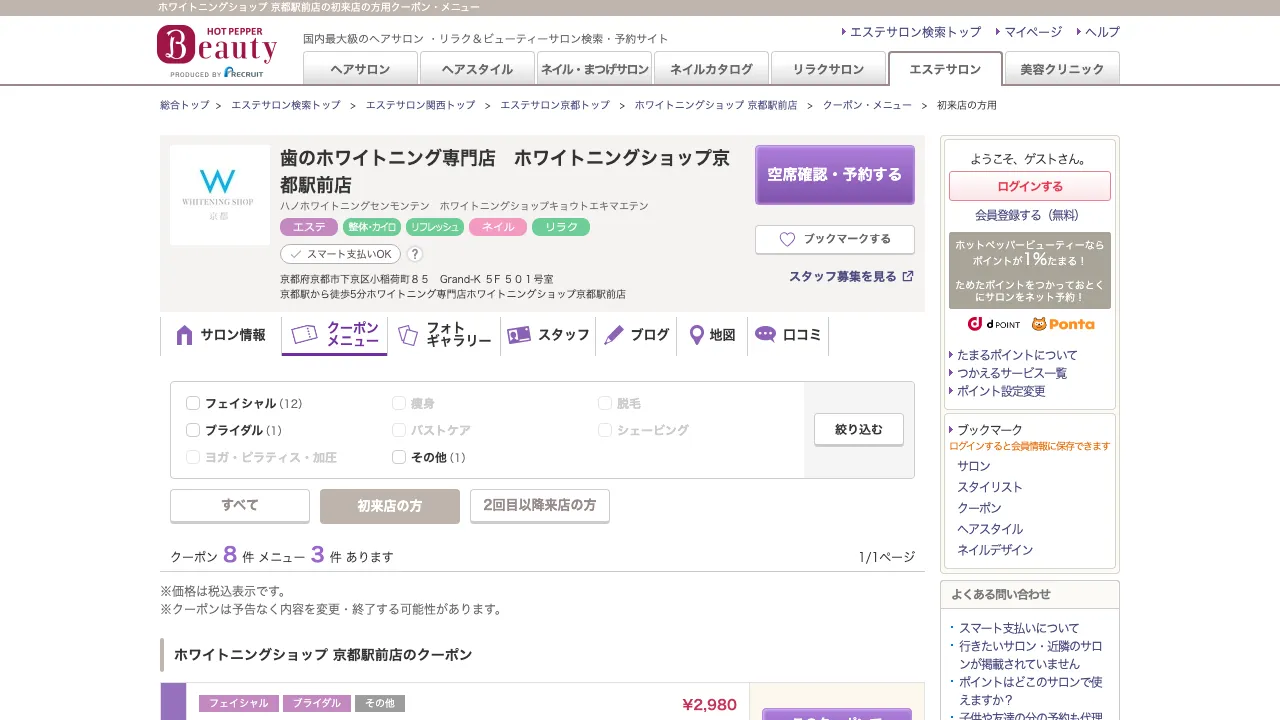Click the disabled ヨガ・ピラティス・加圧 checkbox
1280x720 pixels.
pos(193,457)
